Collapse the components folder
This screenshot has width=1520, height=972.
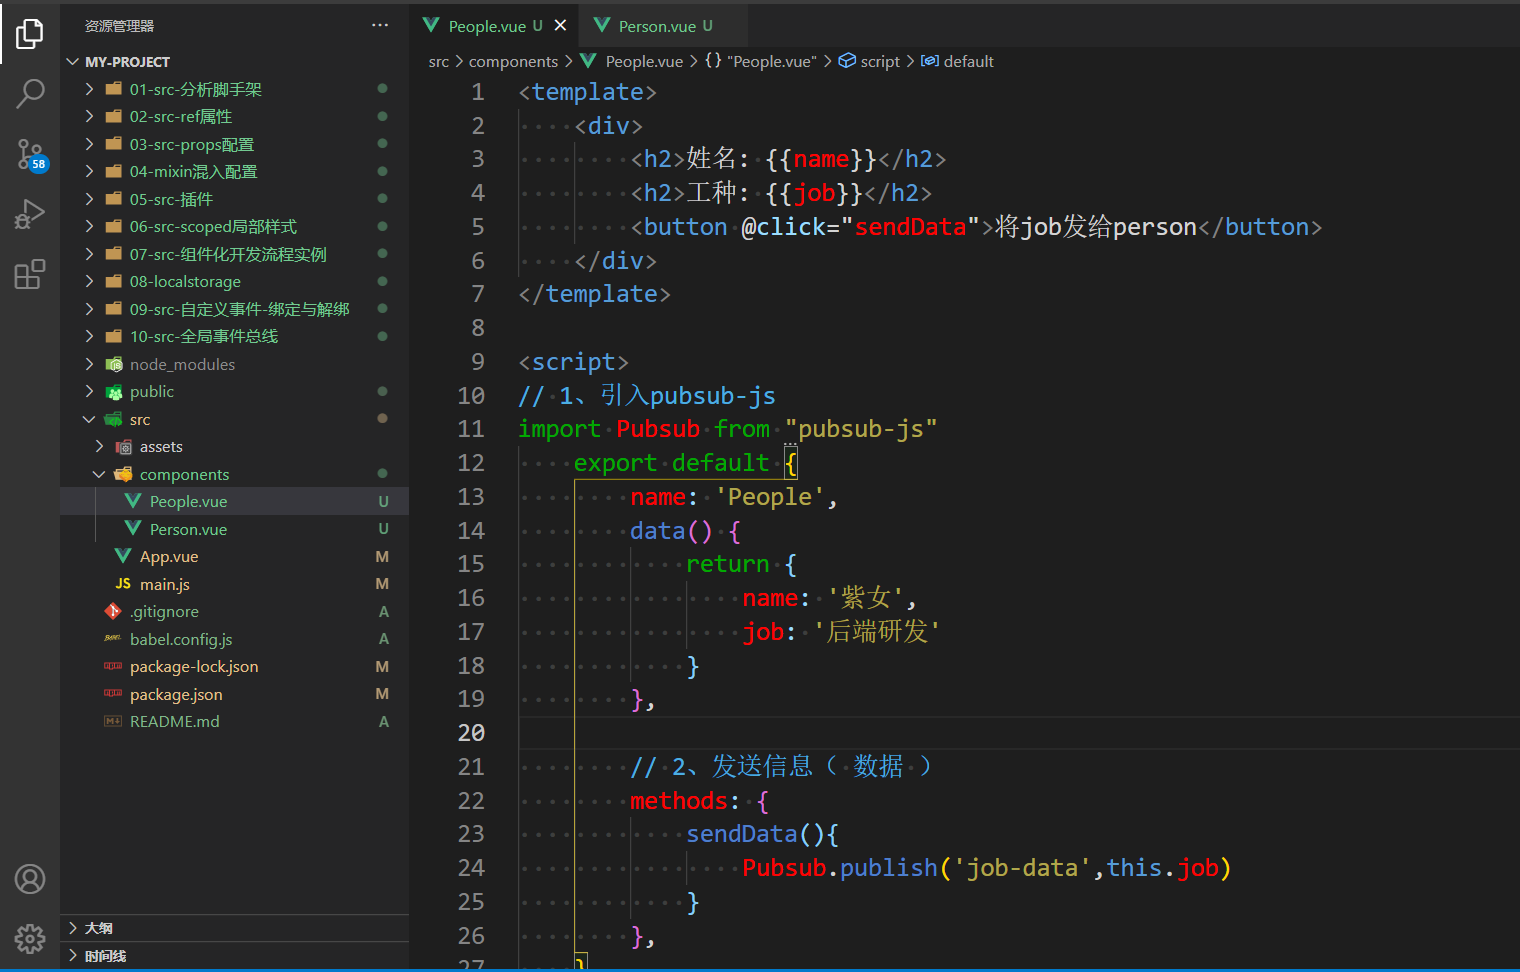235,474
